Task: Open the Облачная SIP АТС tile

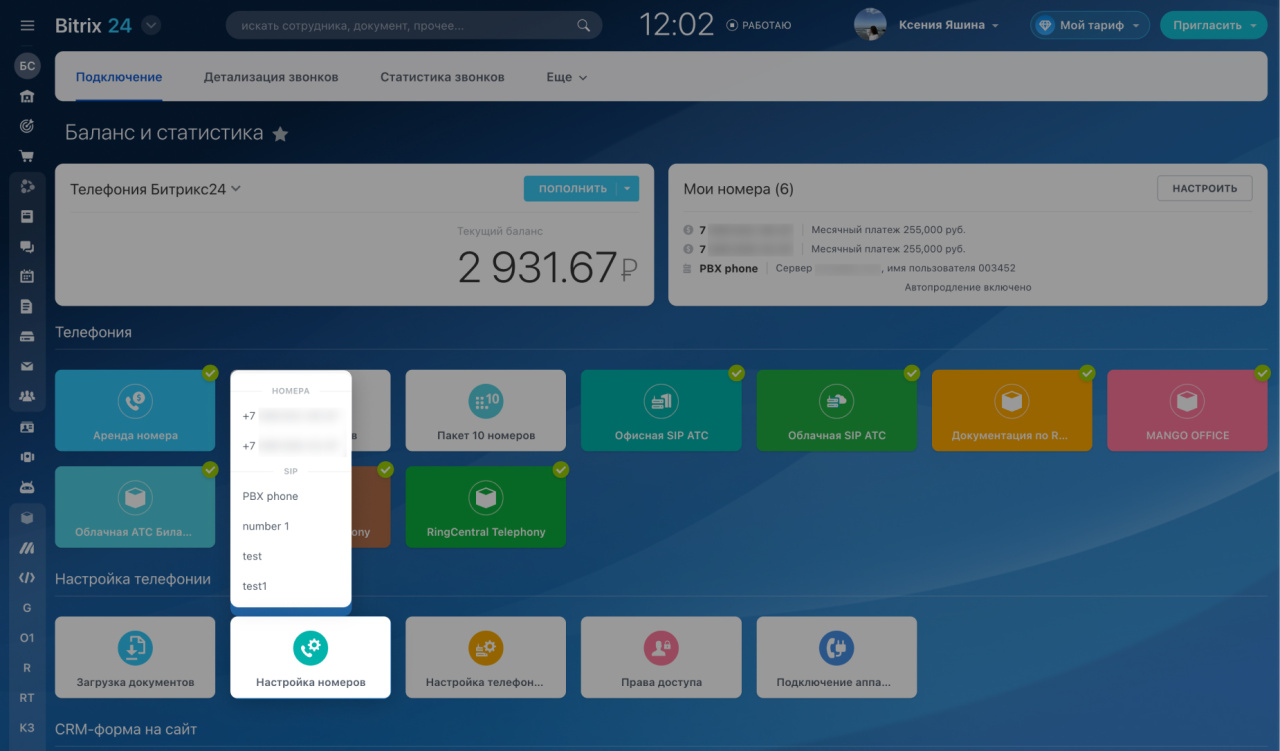Action: coord(837,410)
